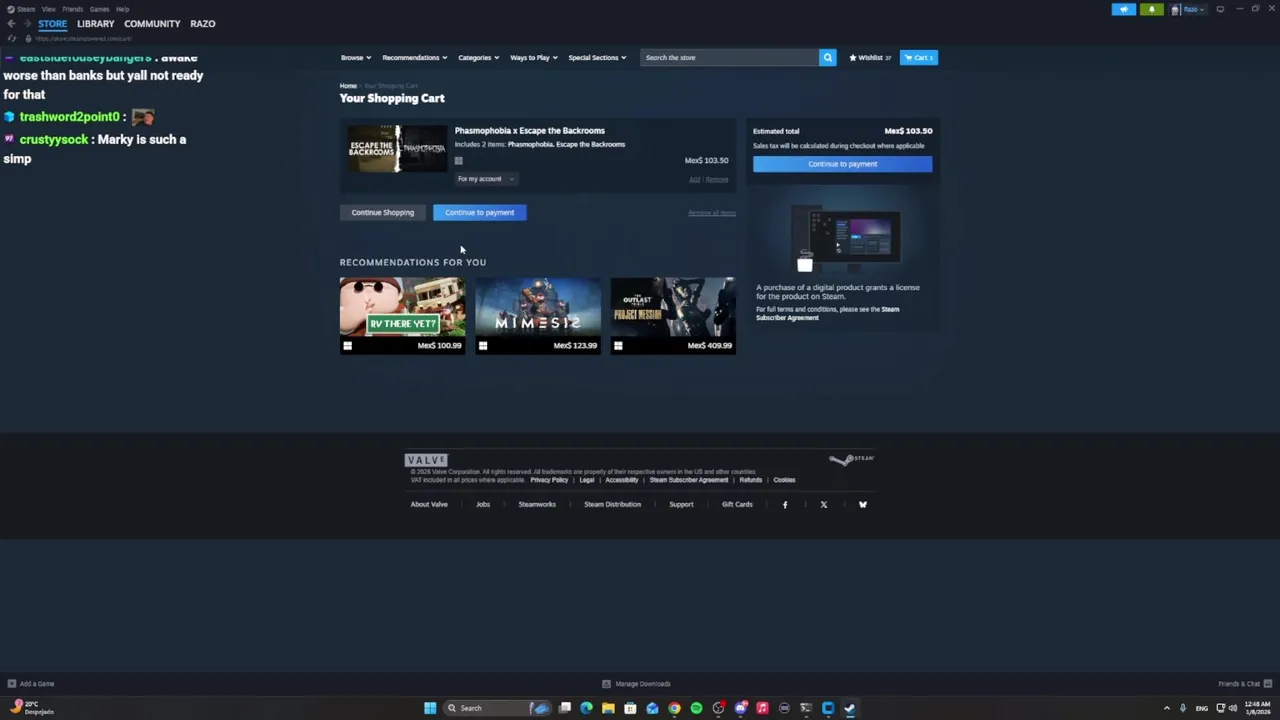This screenshot has width=1280, height=720.
Task: Open the View menu
Action: coord(48,9)
